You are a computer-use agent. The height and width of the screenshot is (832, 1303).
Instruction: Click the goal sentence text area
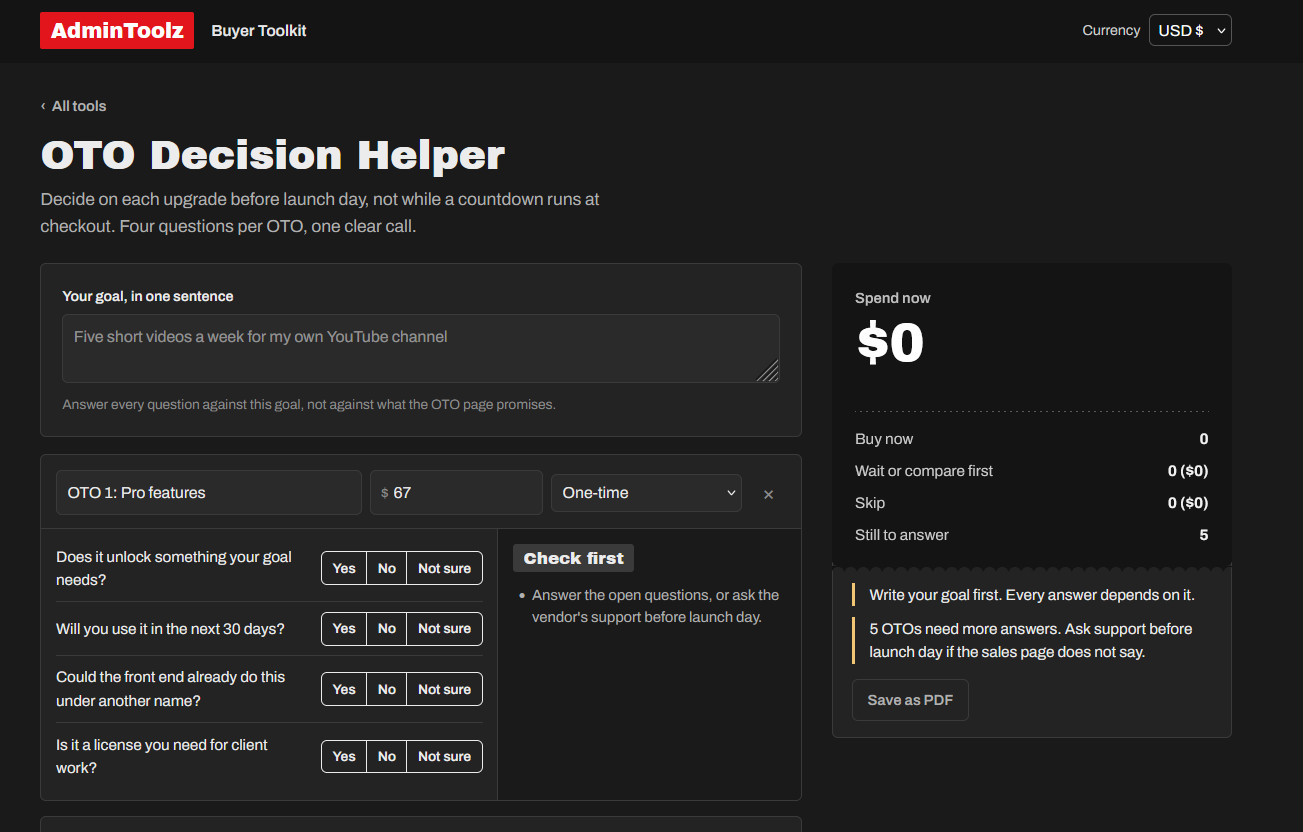[x=421, y=348]
